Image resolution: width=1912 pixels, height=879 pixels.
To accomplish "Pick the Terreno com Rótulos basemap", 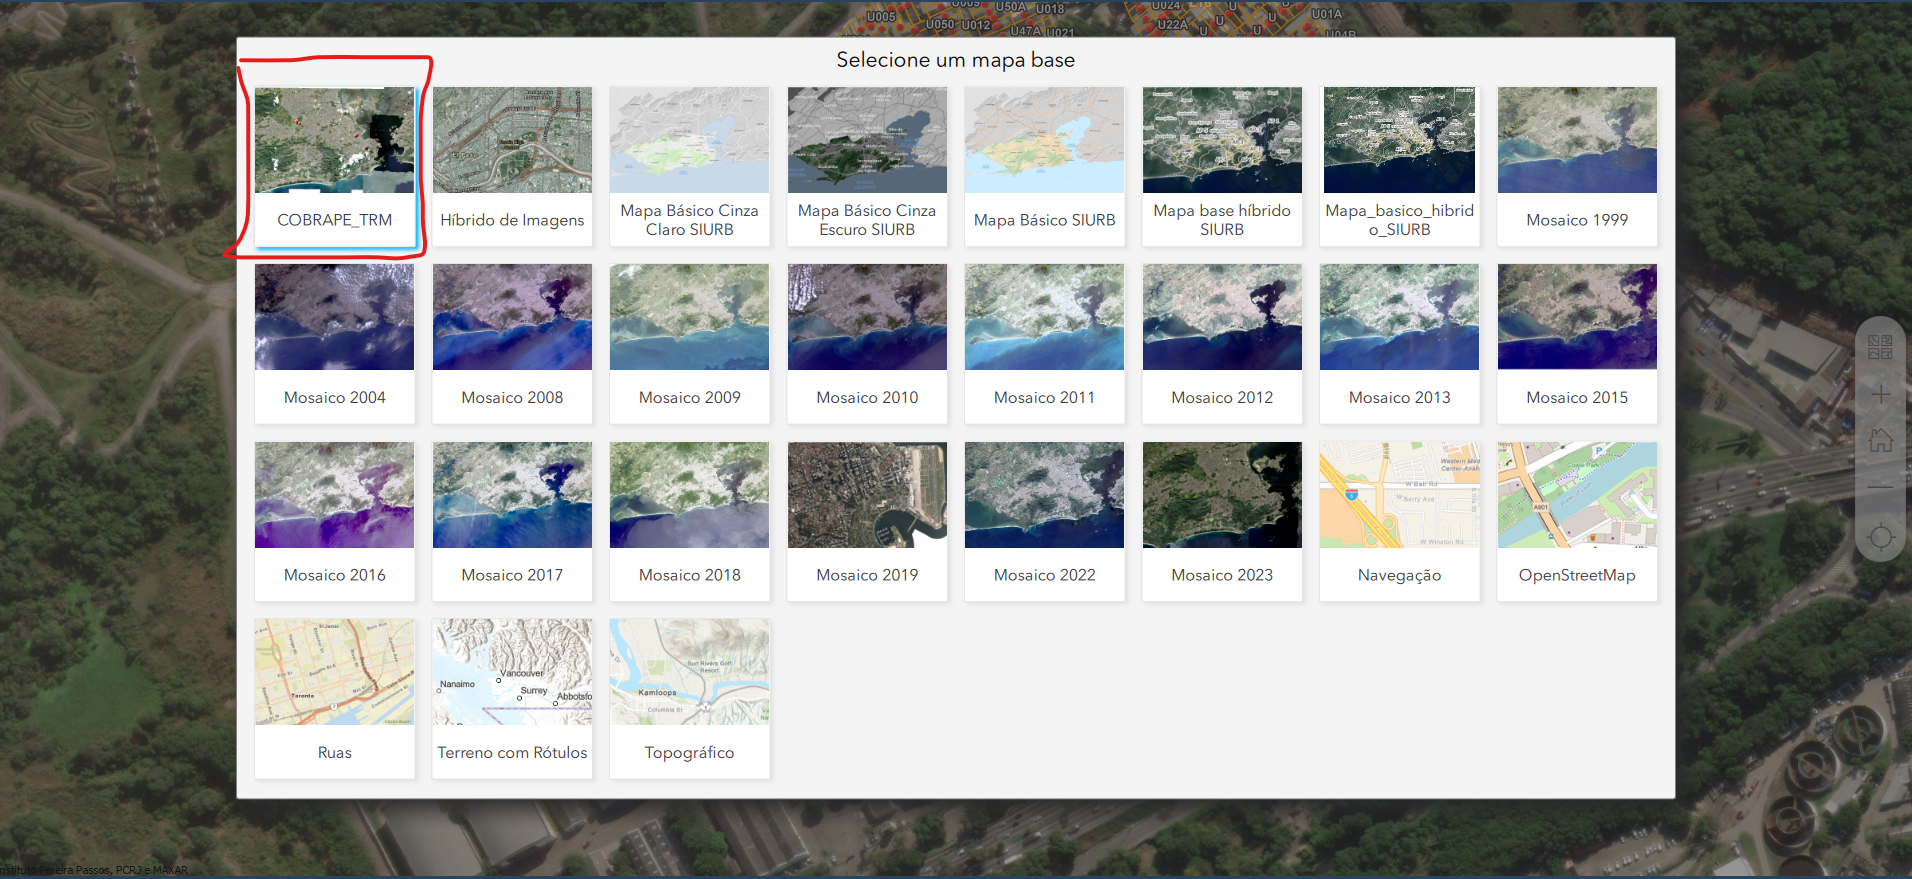I will [512, 698].
